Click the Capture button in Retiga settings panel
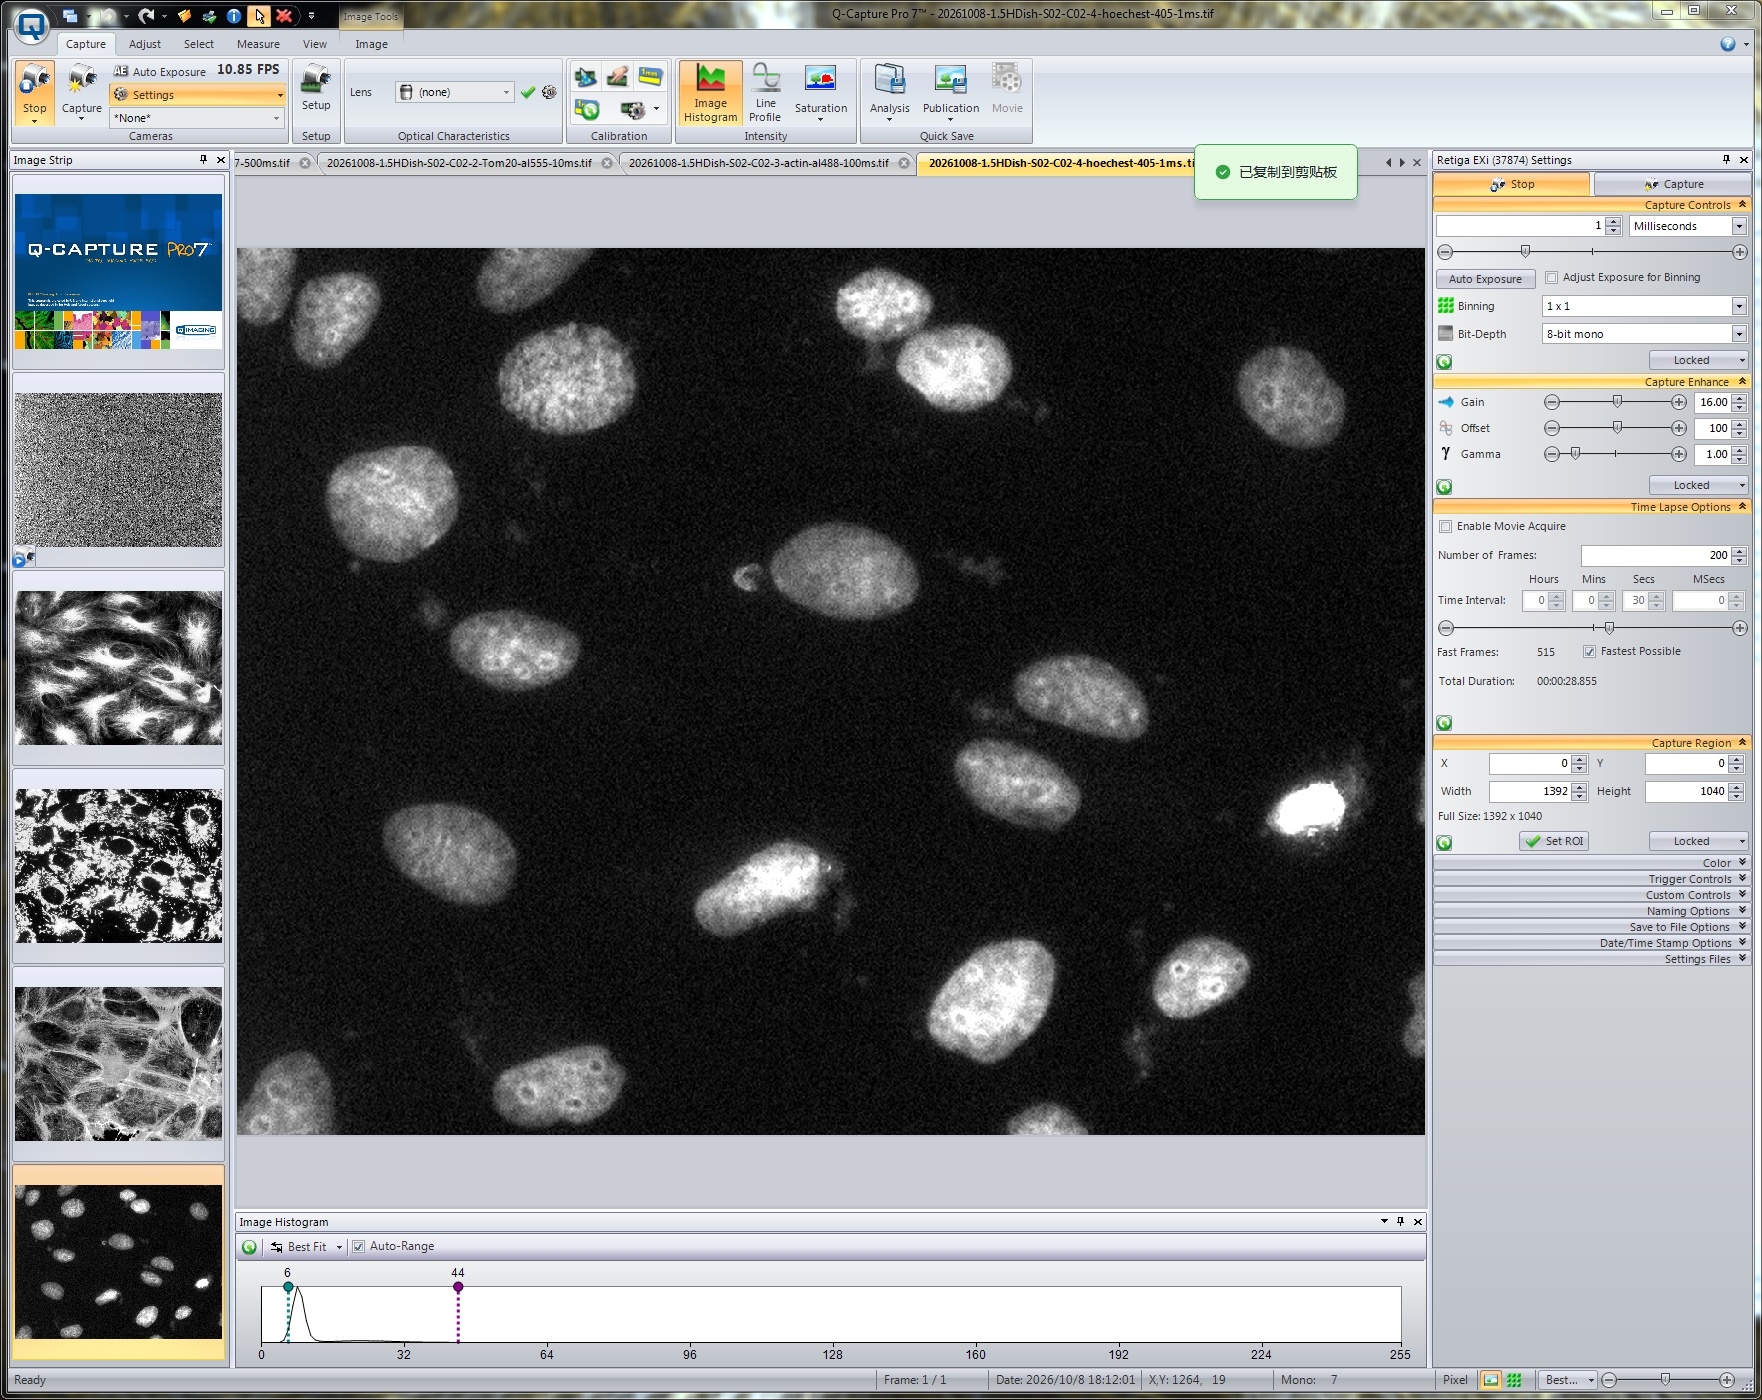The image size is (1762, 1400). click(x=1672, y=184)
